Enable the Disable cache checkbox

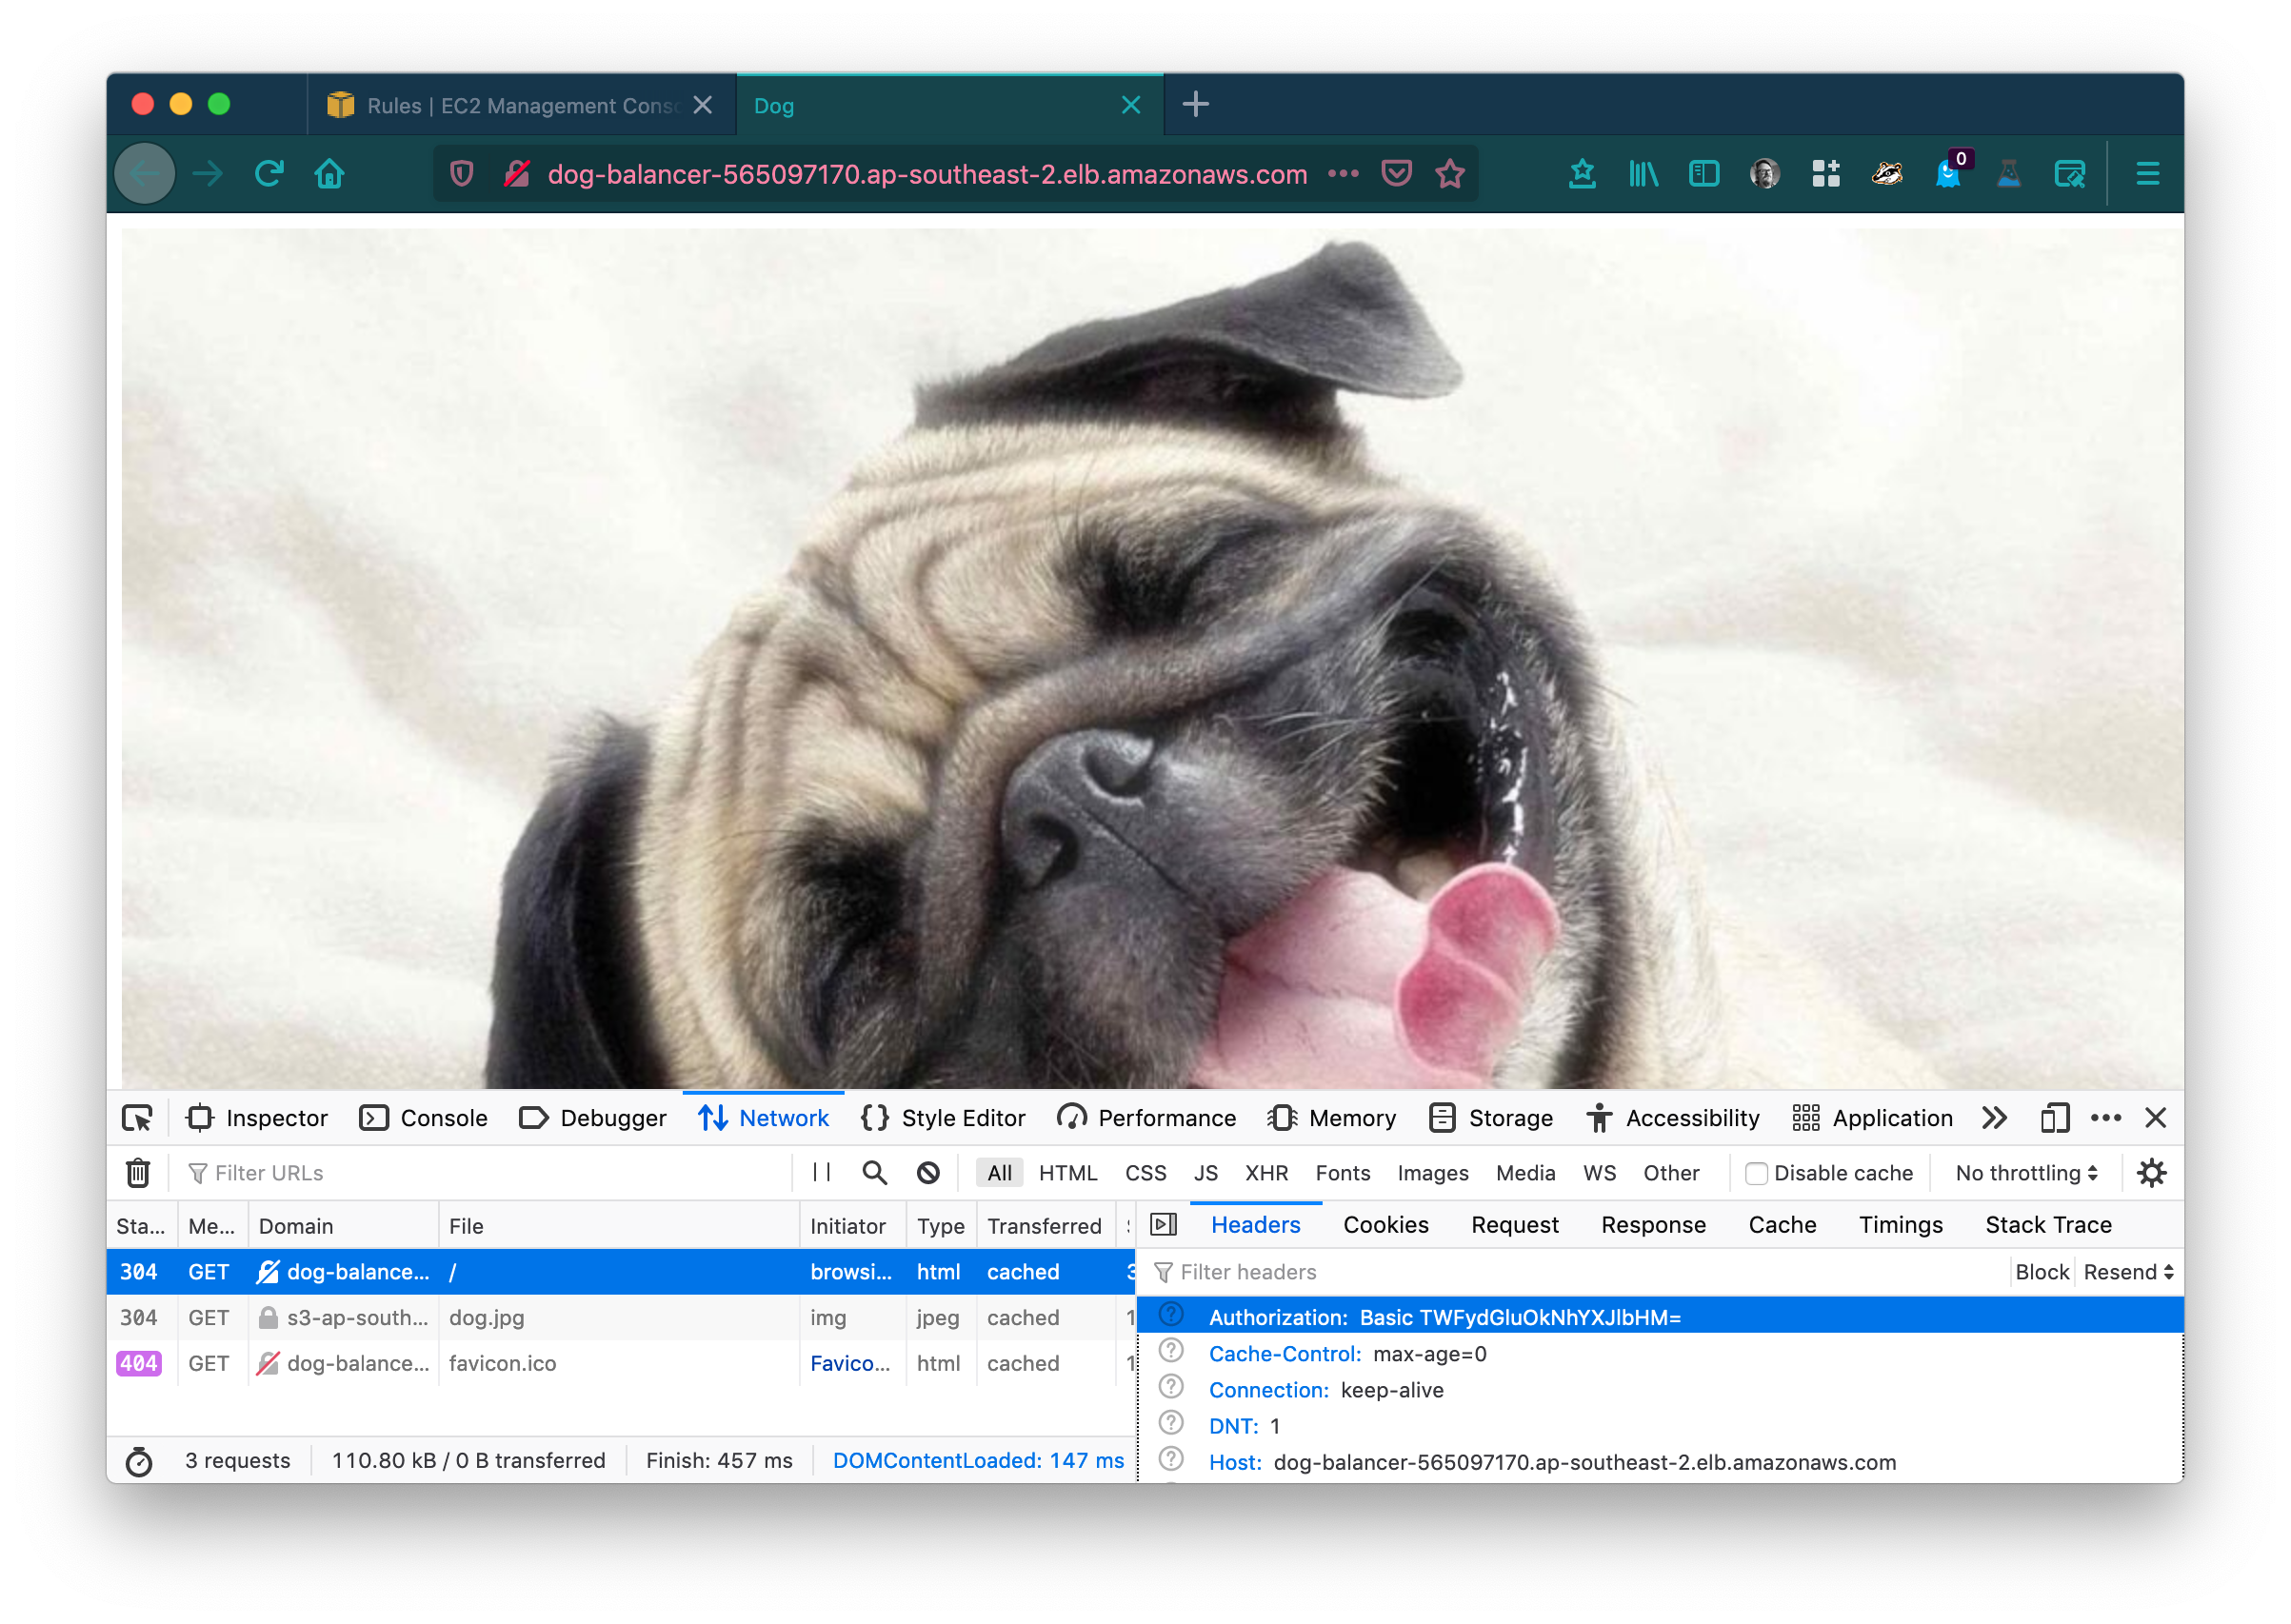pos(1756,1174)
